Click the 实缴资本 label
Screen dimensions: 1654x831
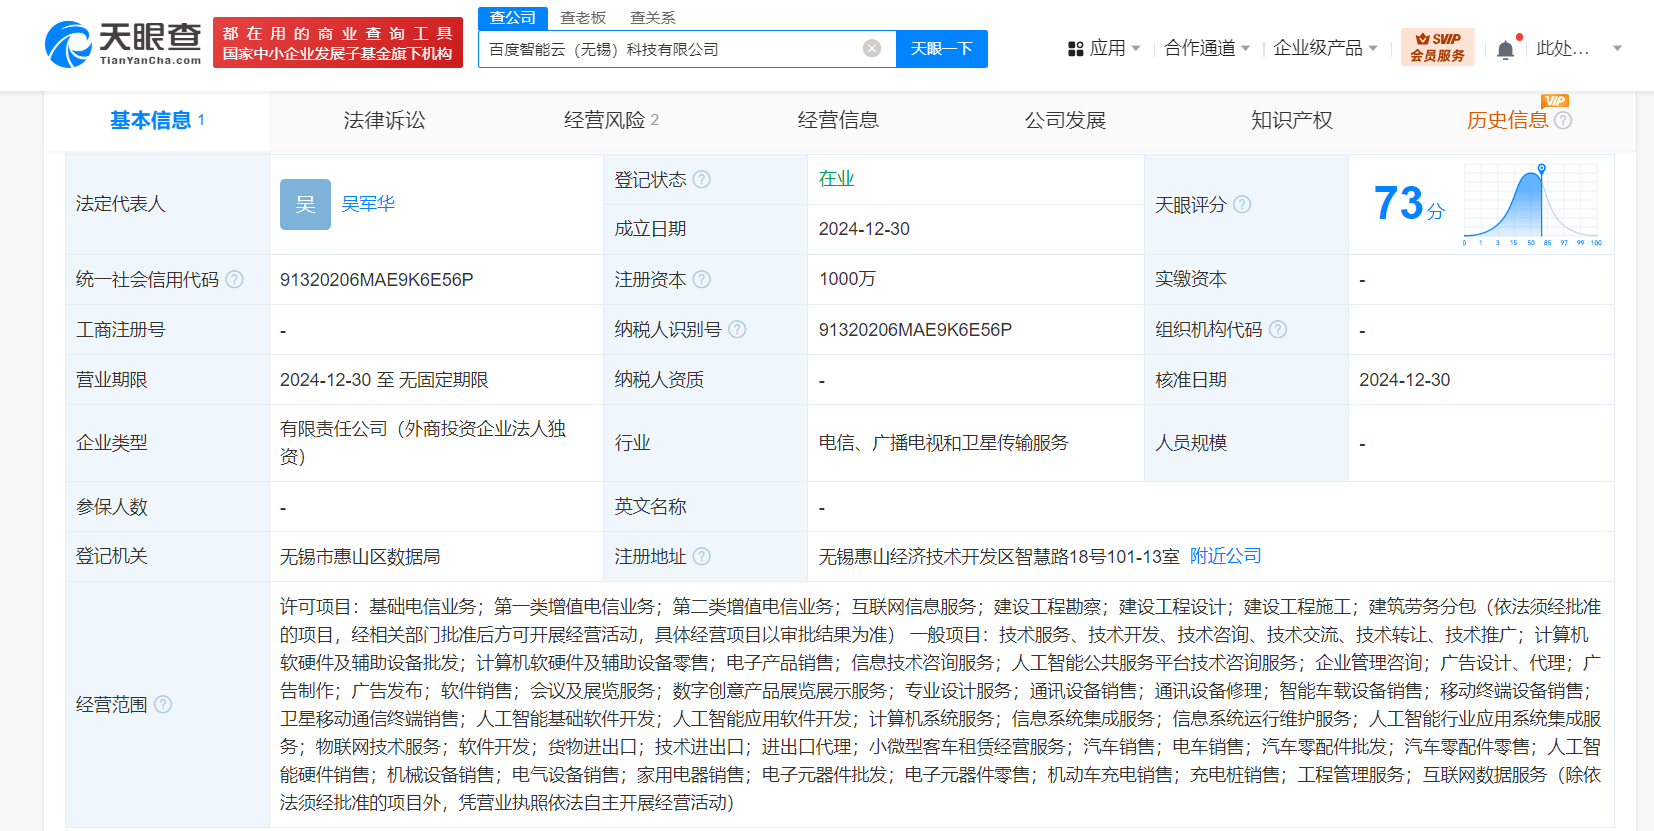point(1191,279)
